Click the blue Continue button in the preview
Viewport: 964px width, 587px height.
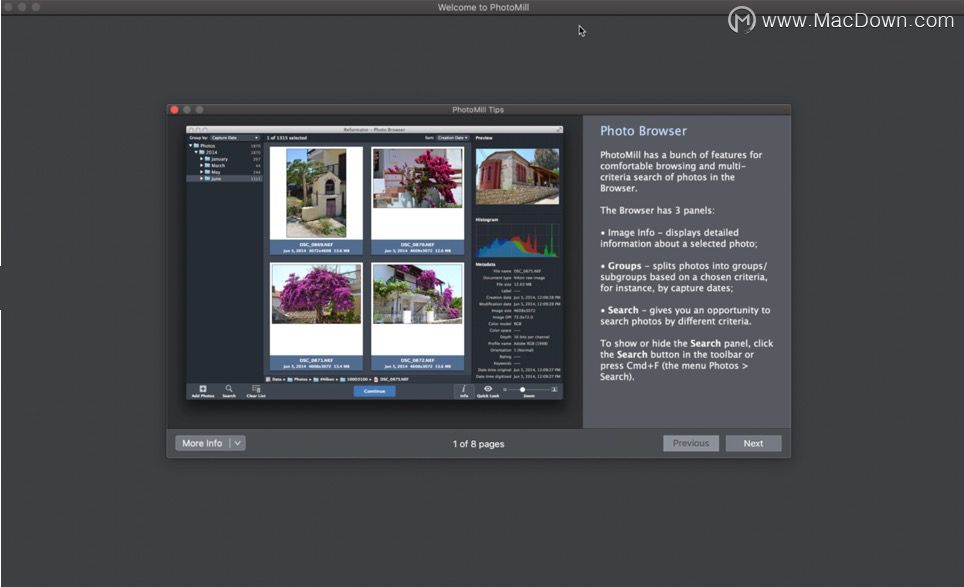click(374, 391)
